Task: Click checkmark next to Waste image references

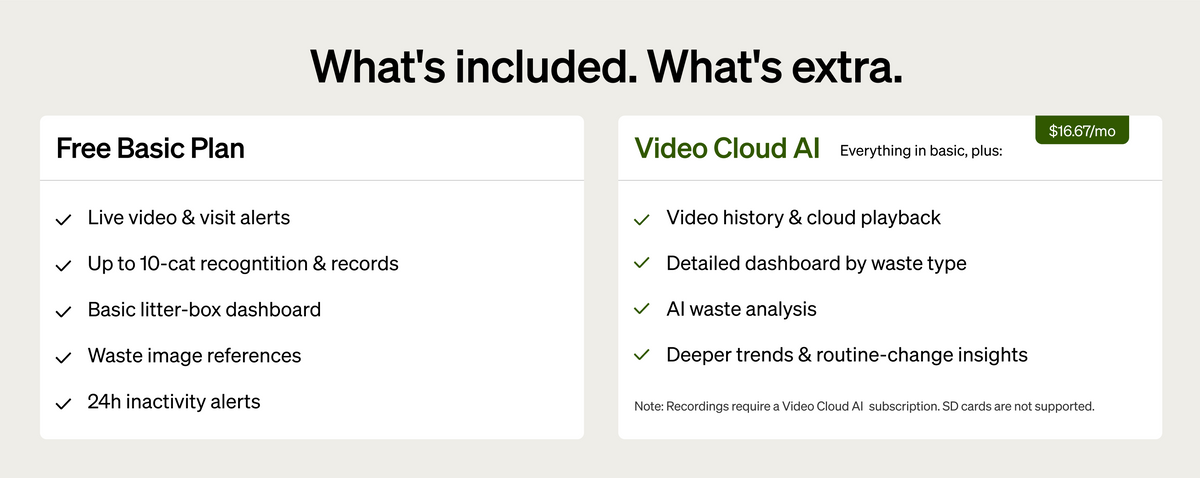Action: point(64,358)
